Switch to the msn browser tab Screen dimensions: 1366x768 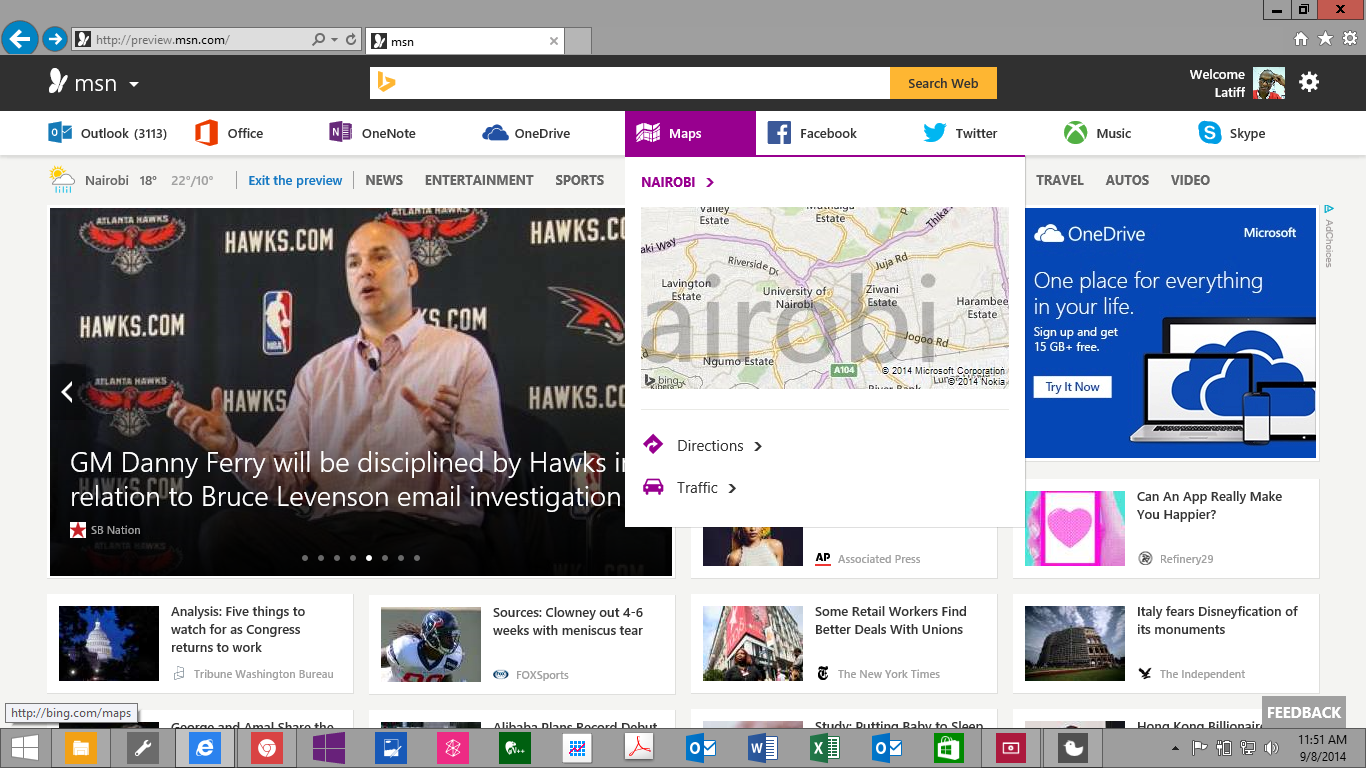tap(464, 41)
